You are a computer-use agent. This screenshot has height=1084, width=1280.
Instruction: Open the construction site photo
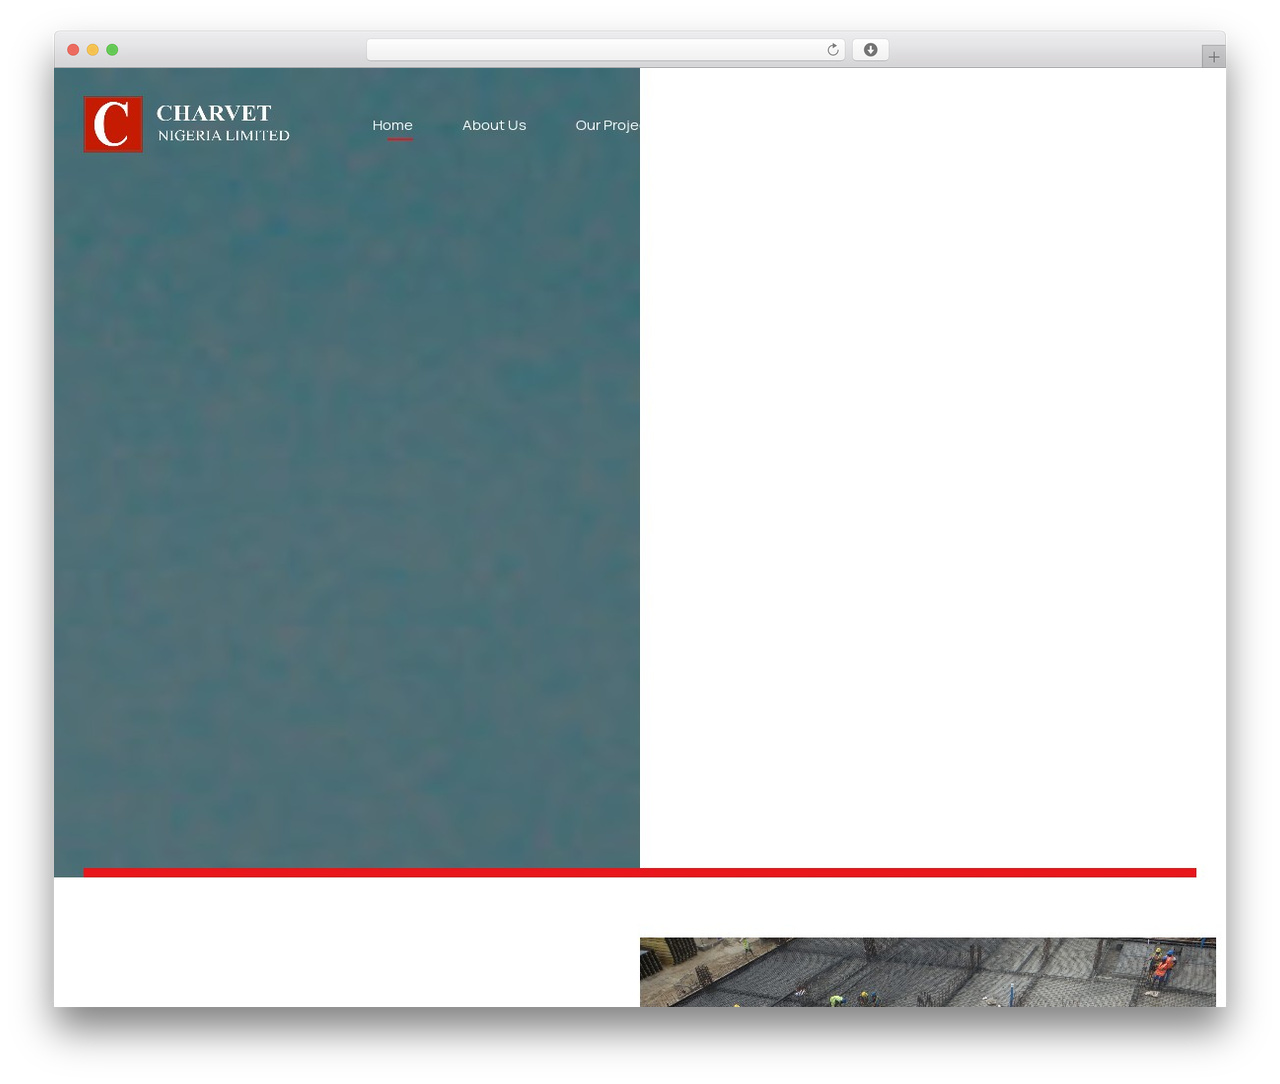pyautogui.click(x=928, y=972)
